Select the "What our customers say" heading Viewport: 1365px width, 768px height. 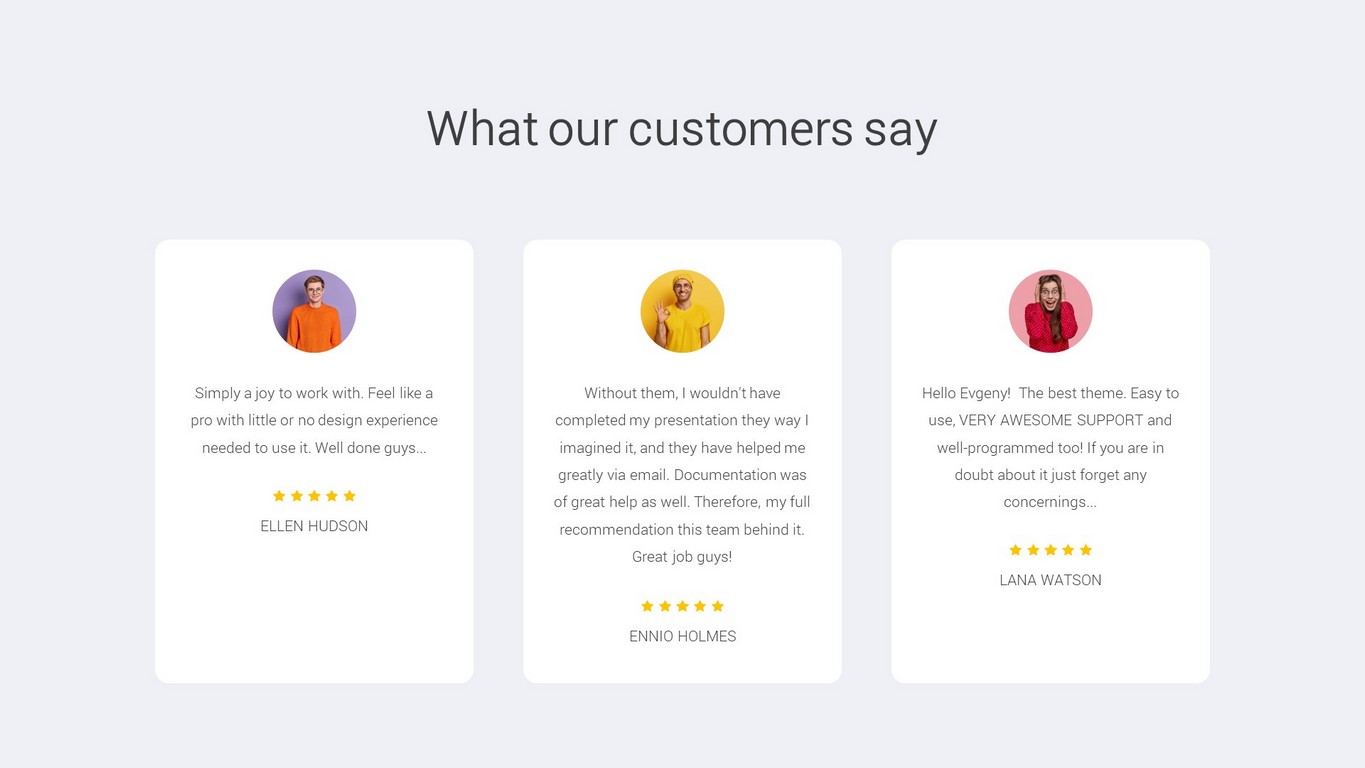click(x=682, y=129)
